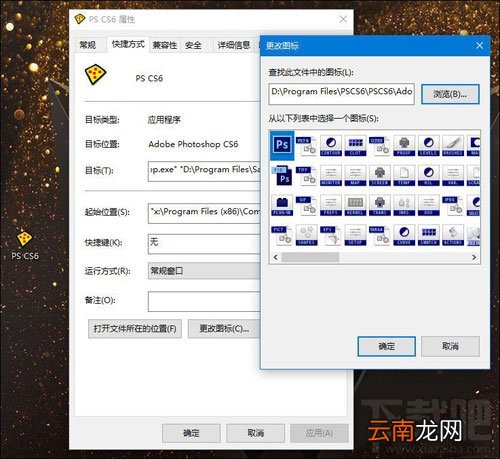Click the icon list scroll left arrow

276,257
